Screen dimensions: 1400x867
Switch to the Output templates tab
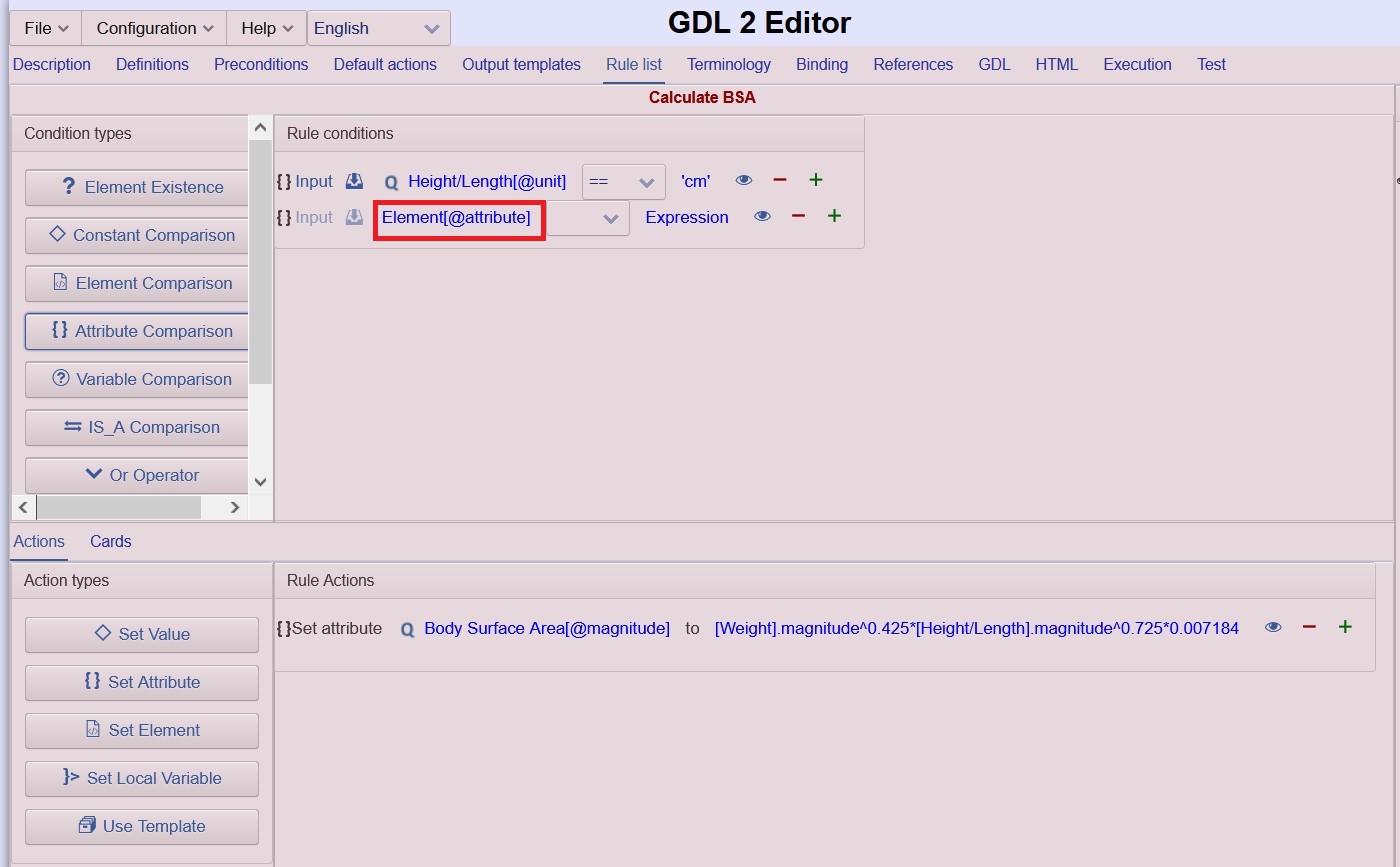pyautogui.click(x=521, y=64)
